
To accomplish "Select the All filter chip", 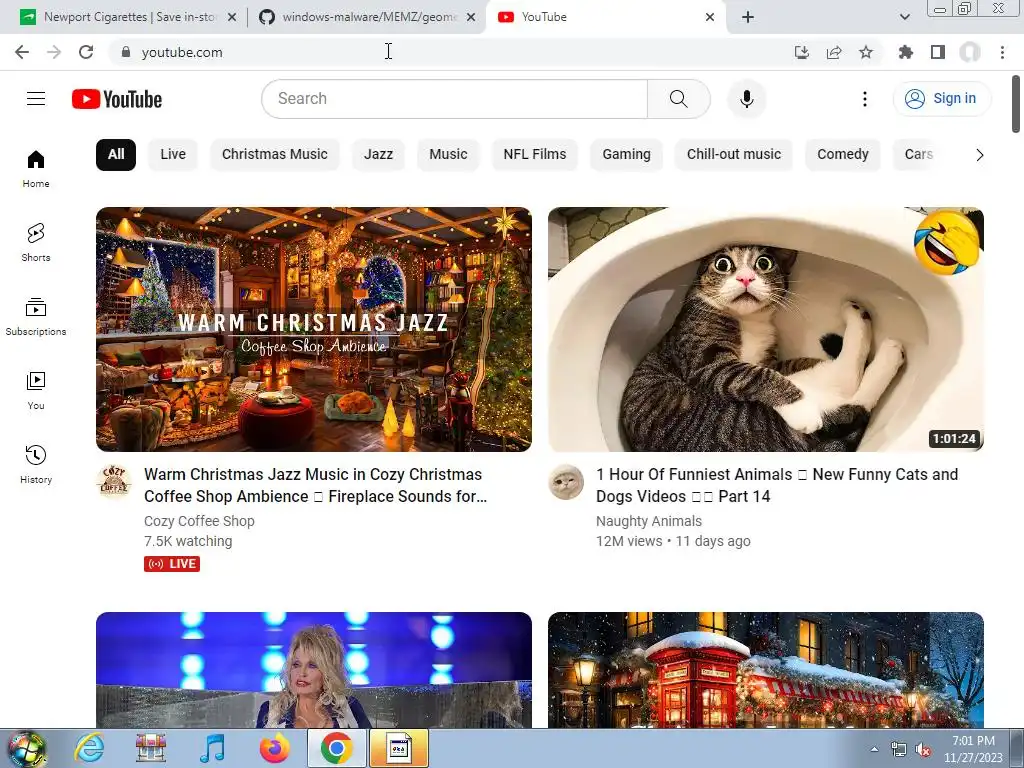I will 116,155.
